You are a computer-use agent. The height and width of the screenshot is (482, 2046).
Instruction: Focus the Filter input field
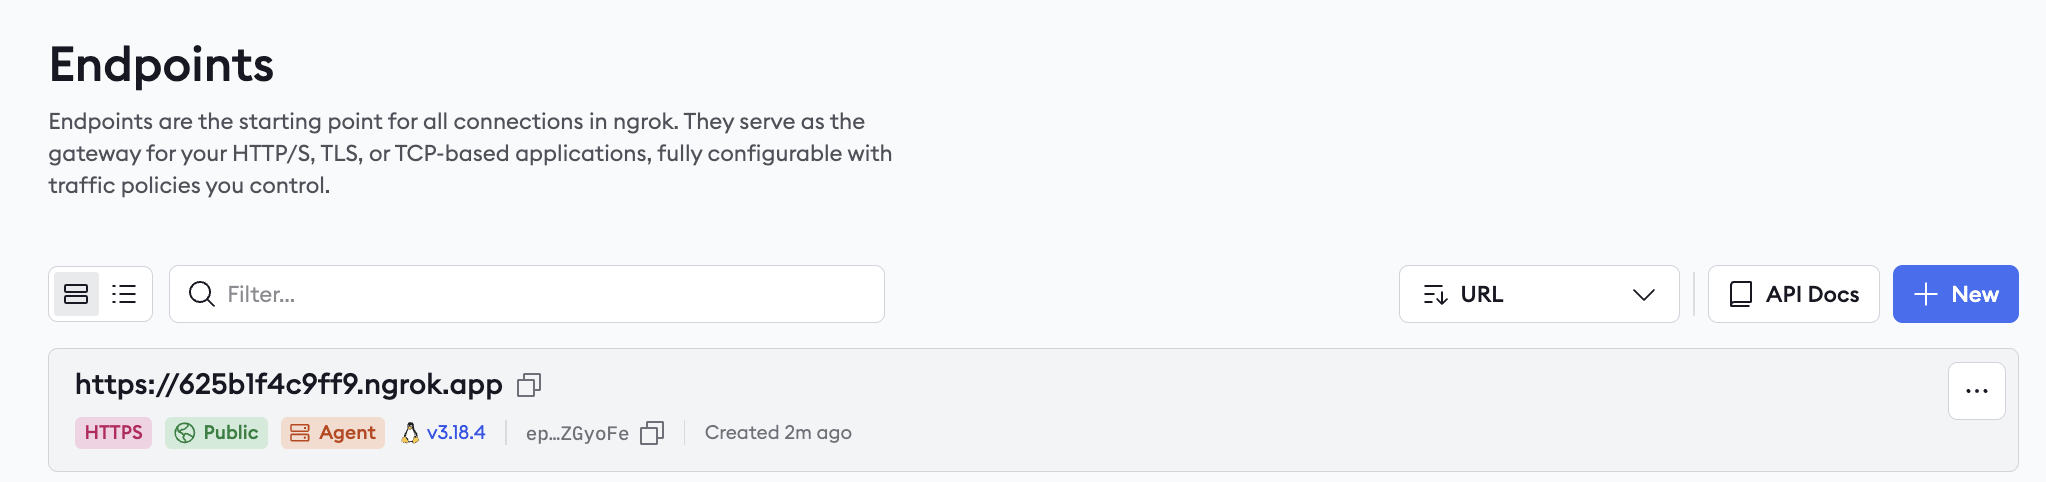tap(527, 294)
